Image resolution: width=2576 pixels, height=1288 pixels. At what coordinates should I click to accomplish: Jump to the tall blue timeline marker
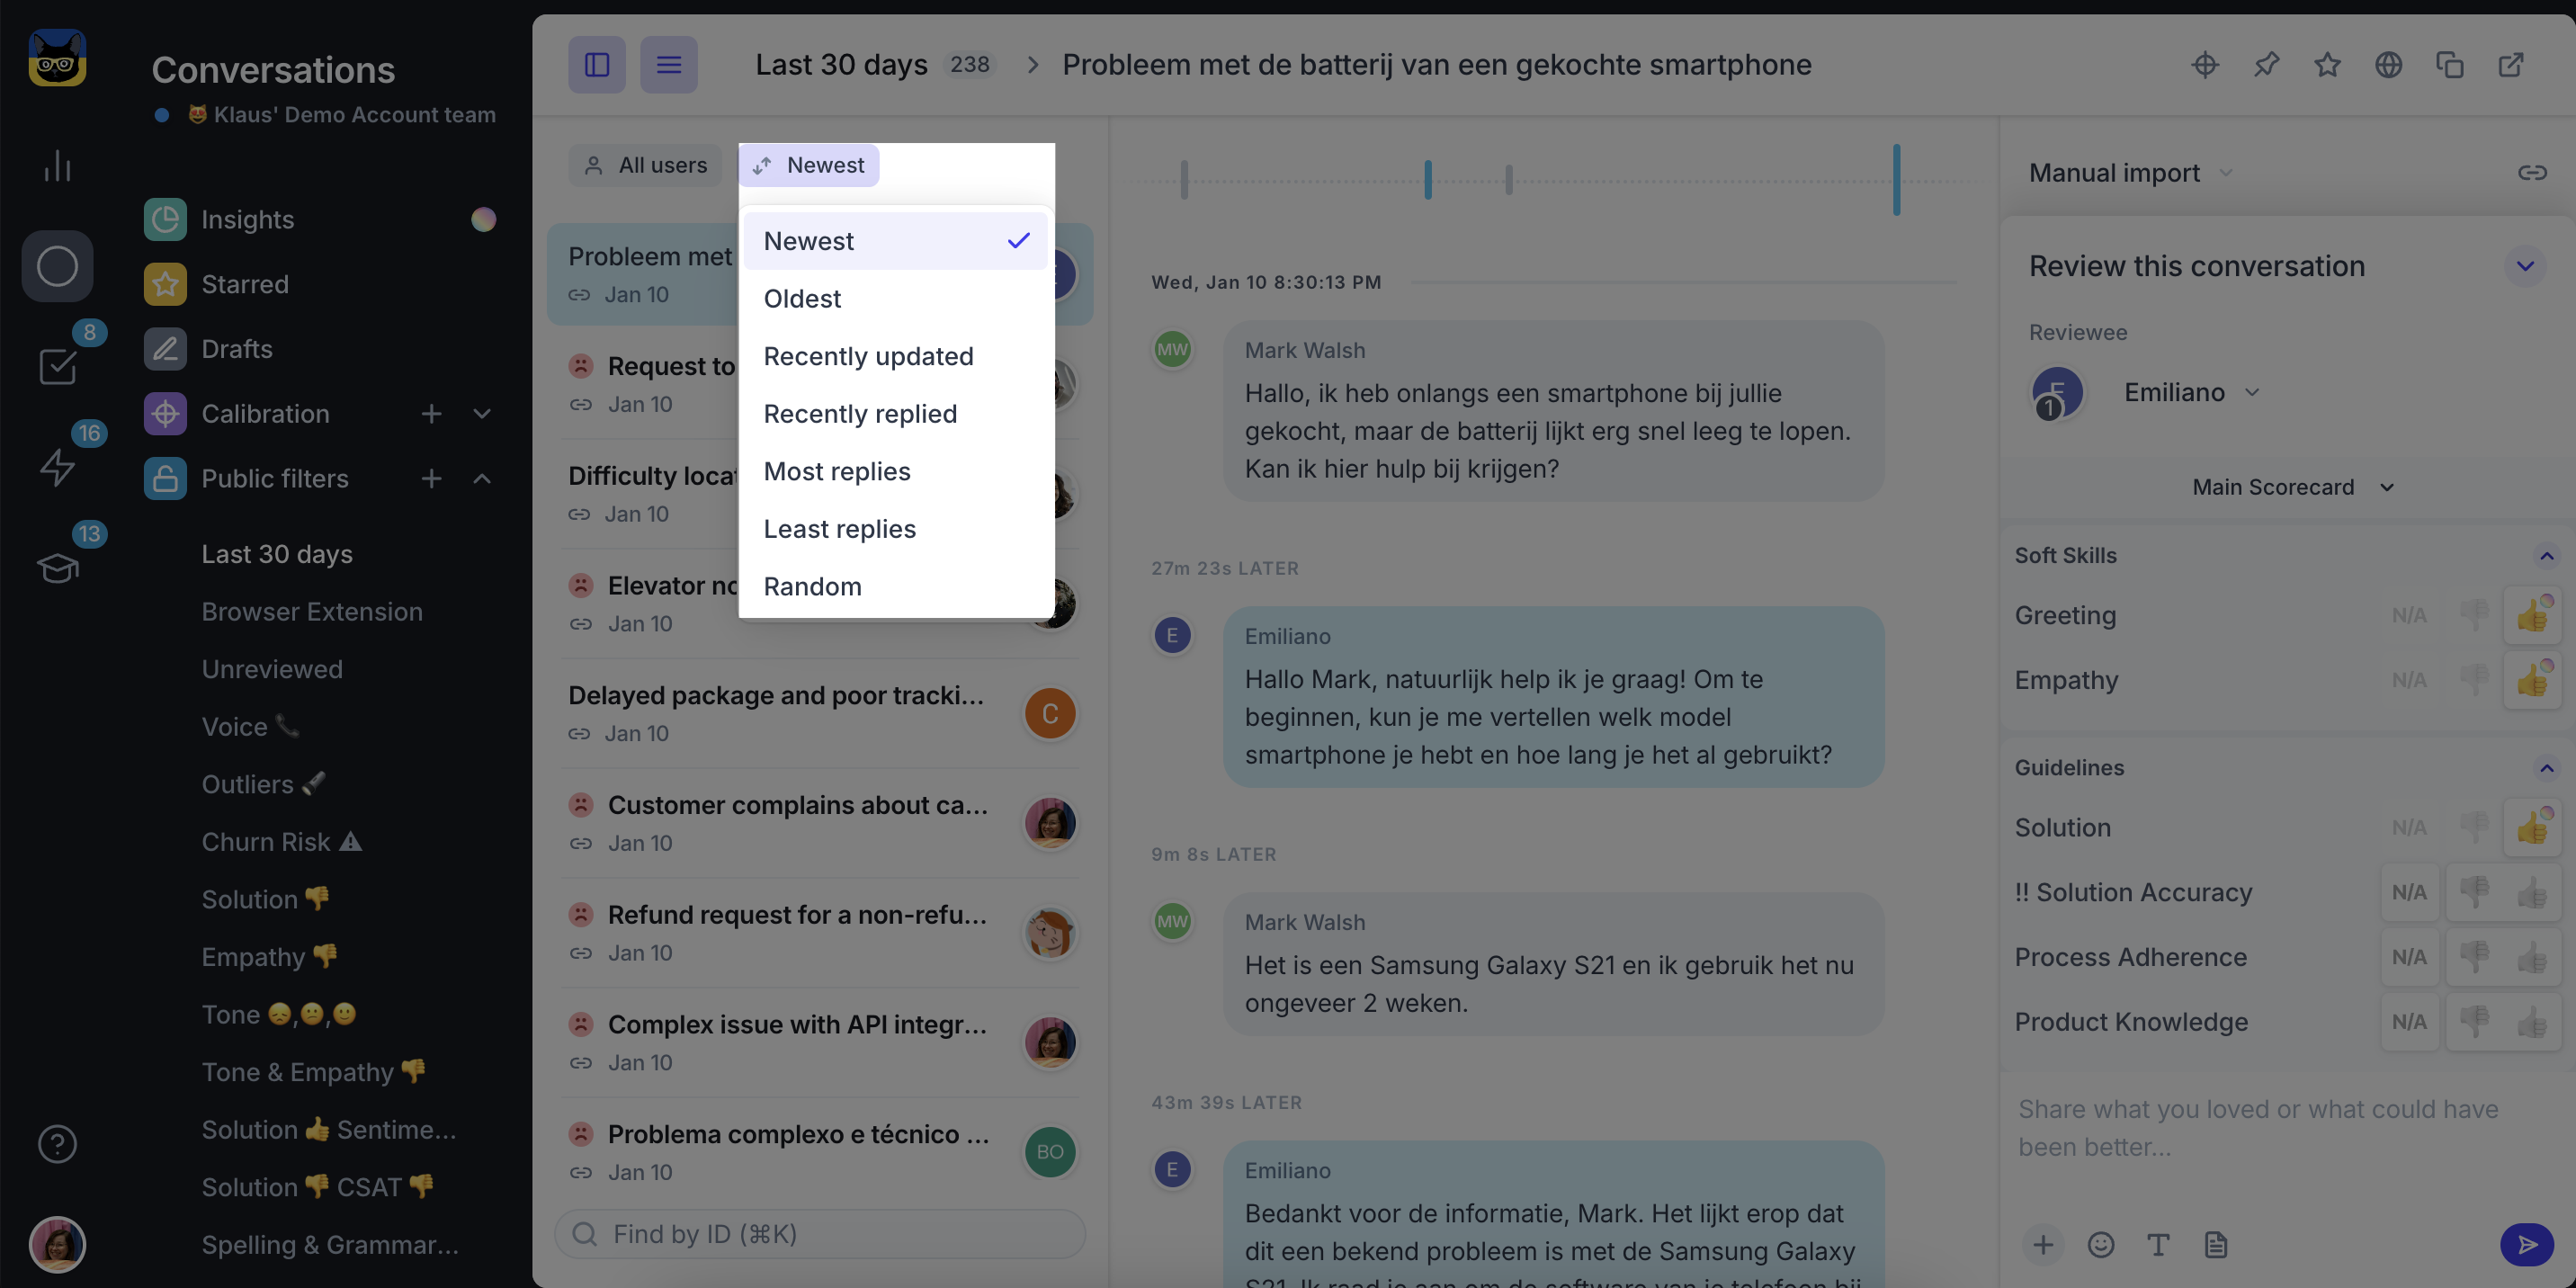click(x=1896, y=179)
